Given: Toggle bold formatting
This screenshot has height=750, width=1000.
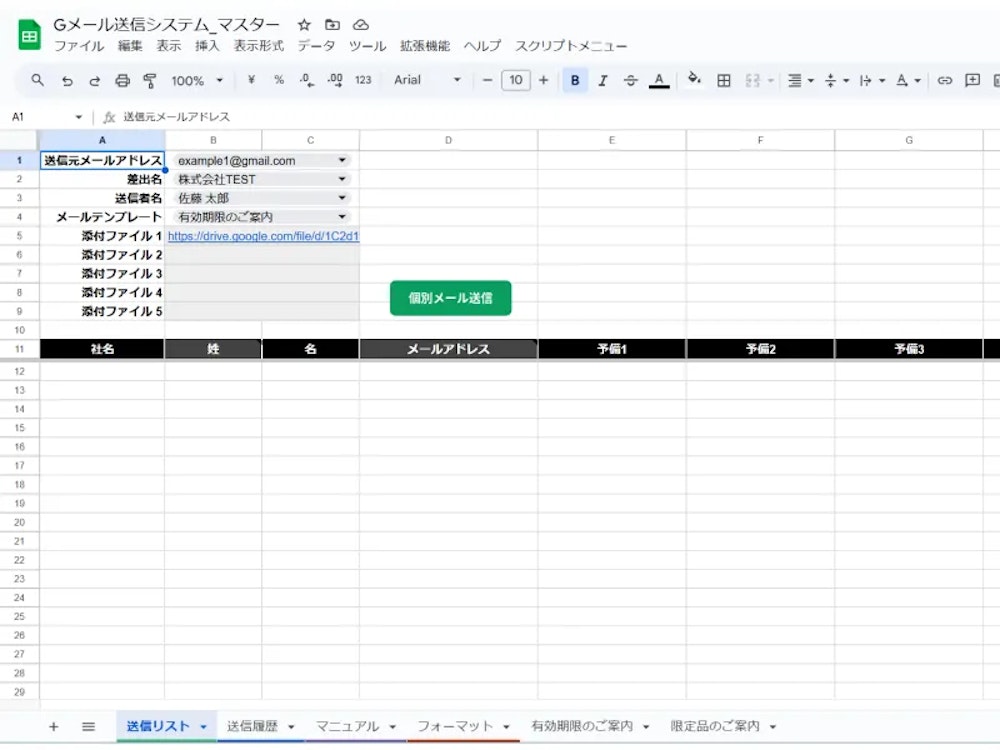Looking at the screenshot, I should [x=575, y=80].
